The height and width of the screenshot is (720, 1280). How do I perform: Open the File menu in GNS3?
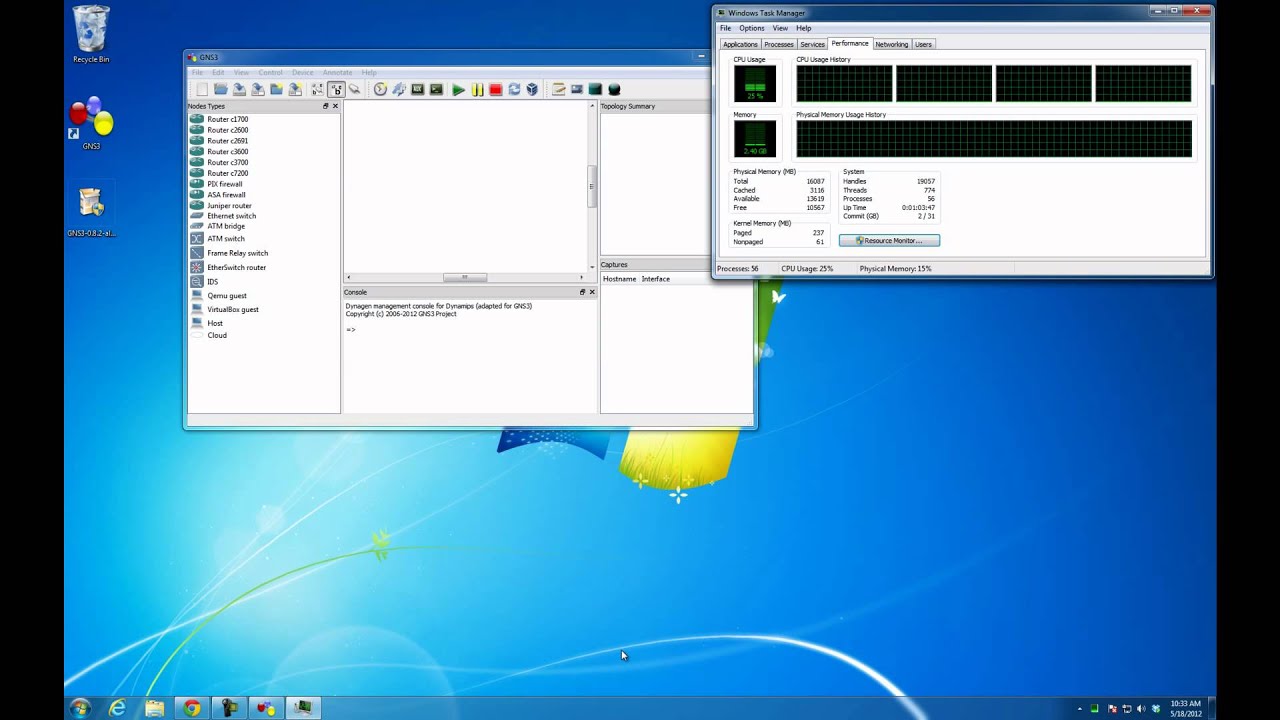[197, 72]
